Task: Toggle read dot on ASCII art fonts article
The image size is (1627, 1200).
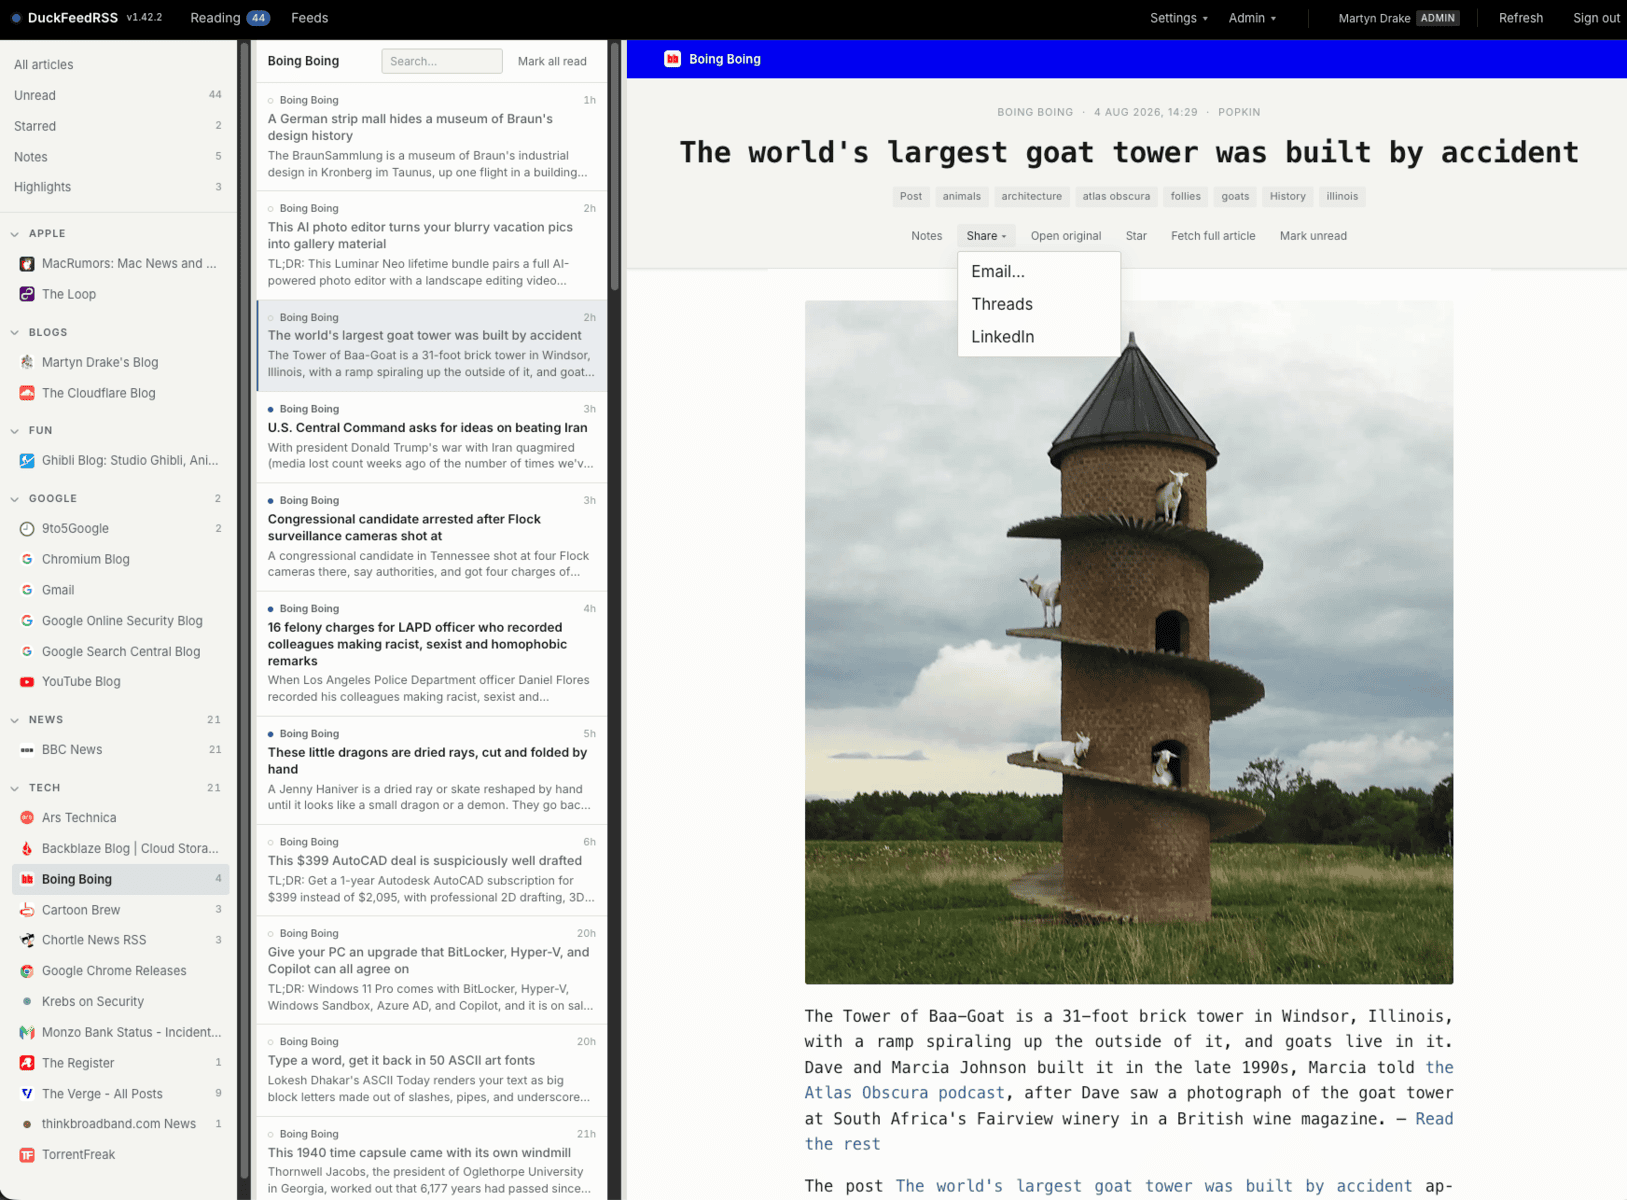Action: point(271,1042)
